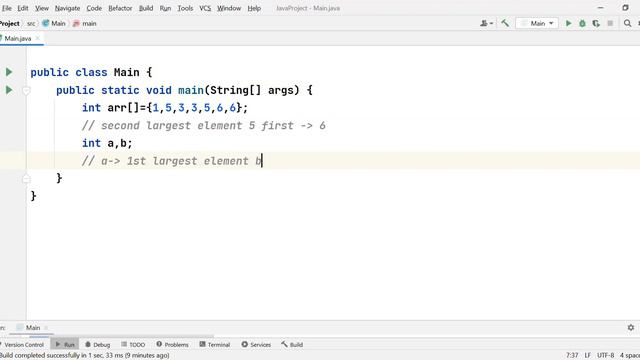Change LF line separator in status bar

[x=587, y=356]
